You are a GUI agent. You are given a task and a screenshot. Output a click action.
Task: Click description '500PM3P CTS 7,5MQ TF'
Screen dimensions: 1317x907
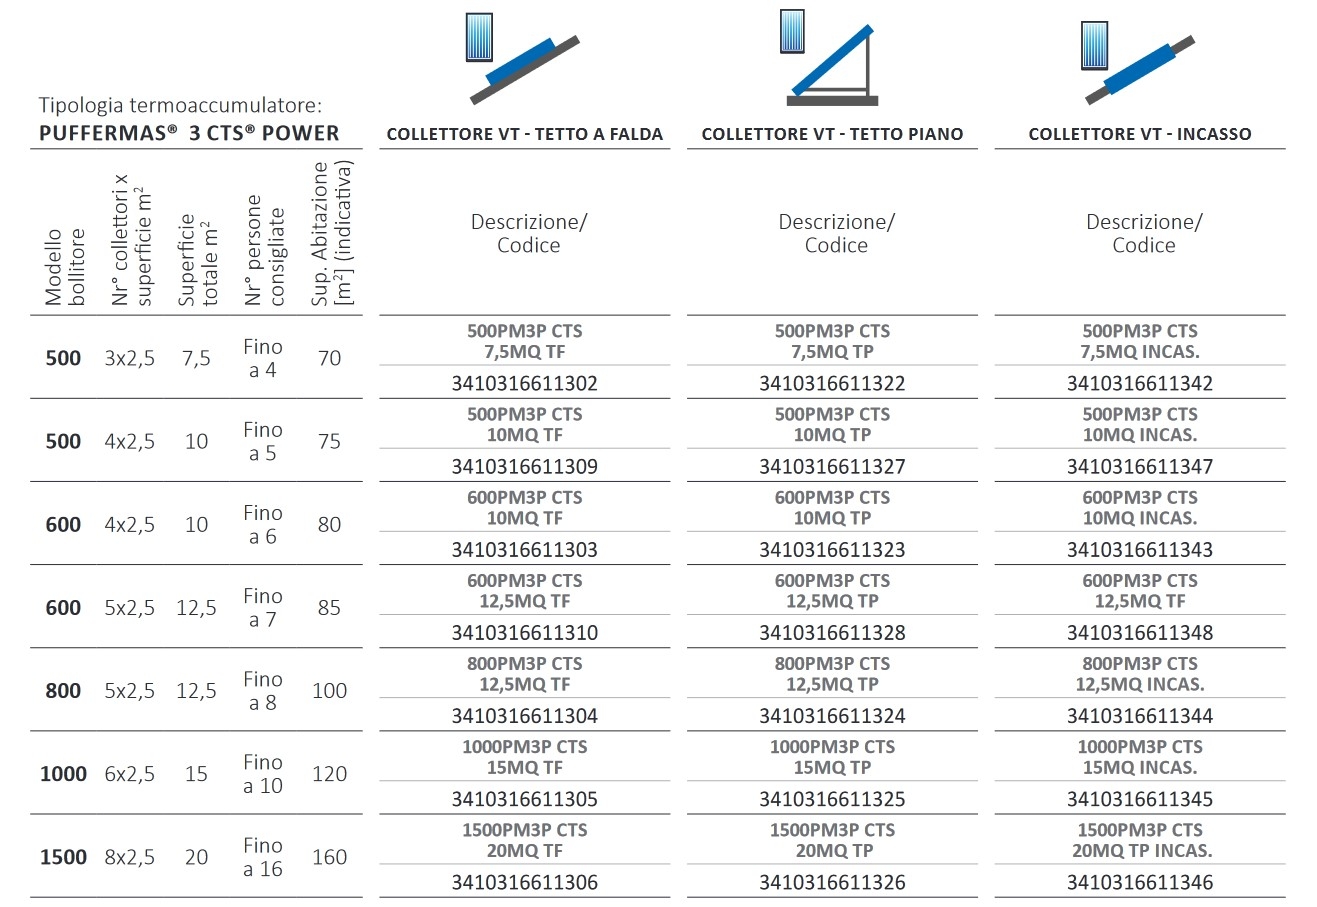pos(525,341)
